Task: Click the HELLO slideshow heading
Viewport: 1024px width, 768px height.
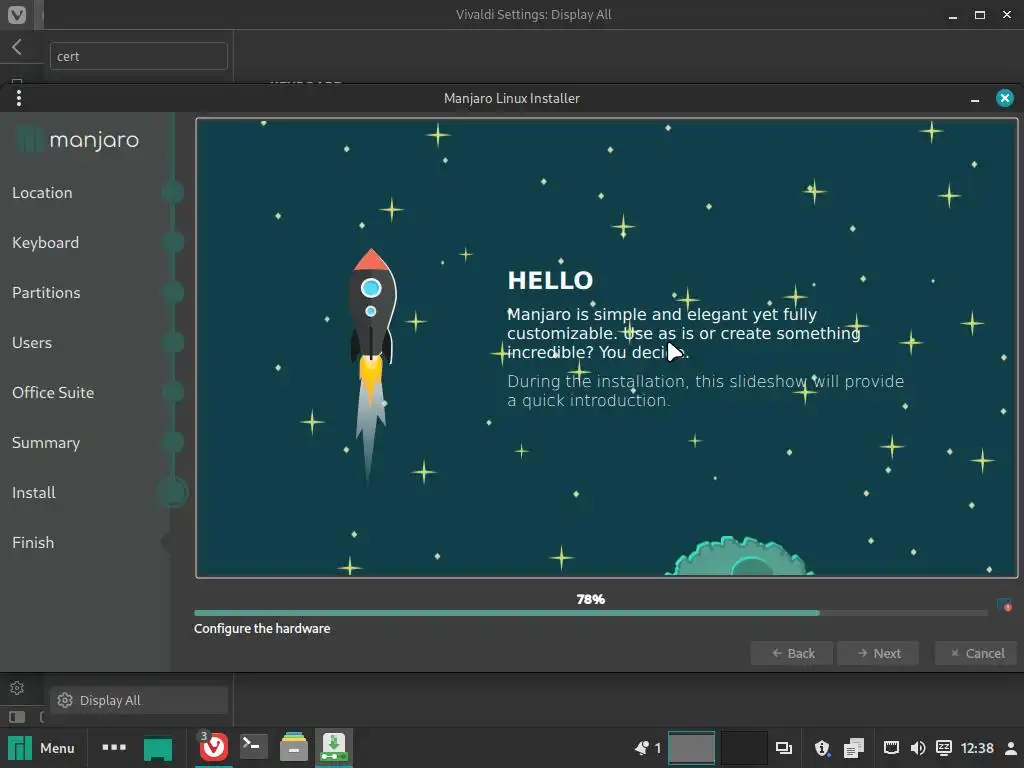Action: pos(550,280)
